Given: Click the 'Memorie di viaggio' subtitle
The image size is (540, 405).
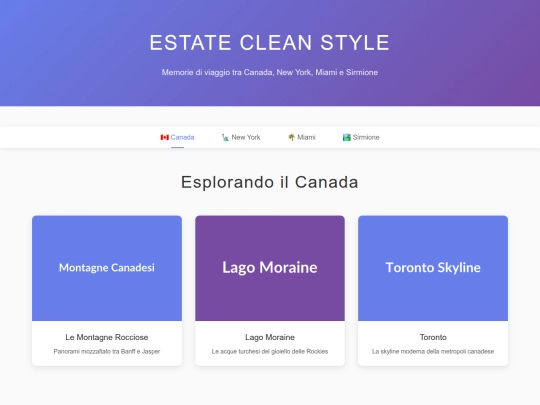Looking at the screenshot, I should (x=270, y=72).
